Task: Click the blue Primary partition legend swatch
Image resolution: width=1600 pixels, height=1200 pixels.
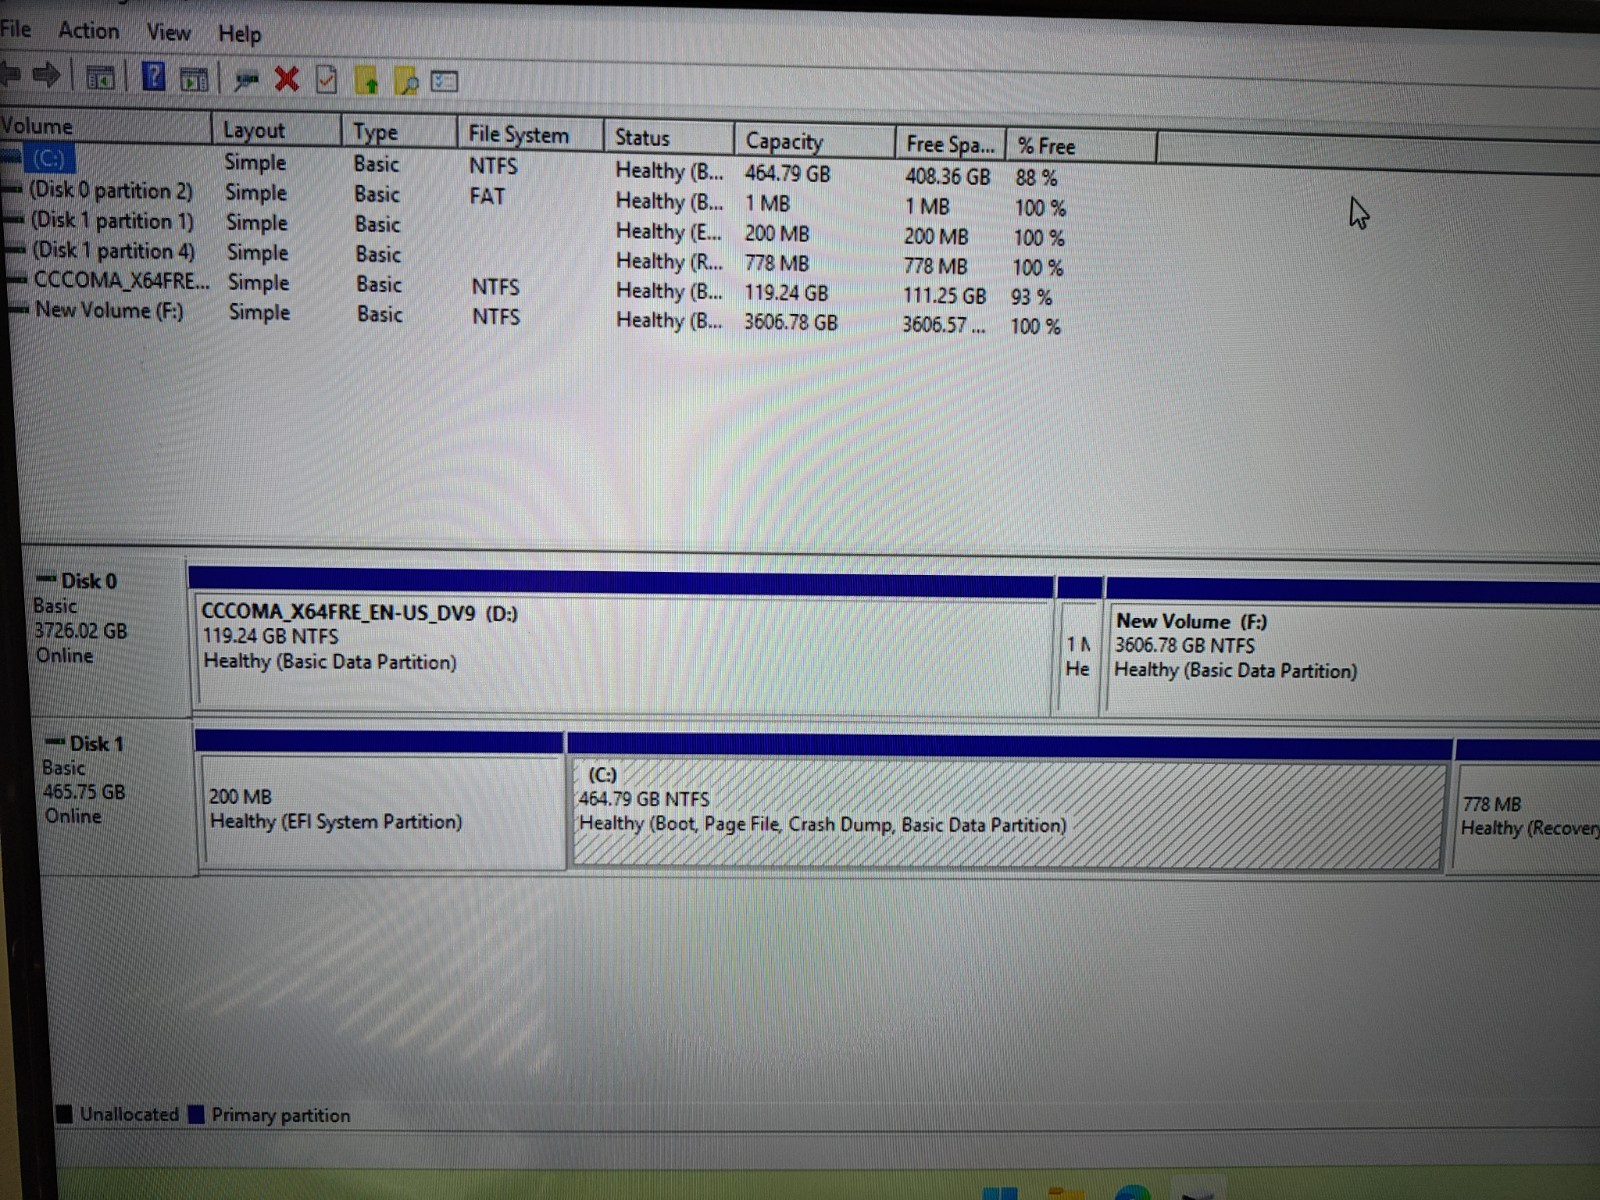Action: coord(197,1114)
